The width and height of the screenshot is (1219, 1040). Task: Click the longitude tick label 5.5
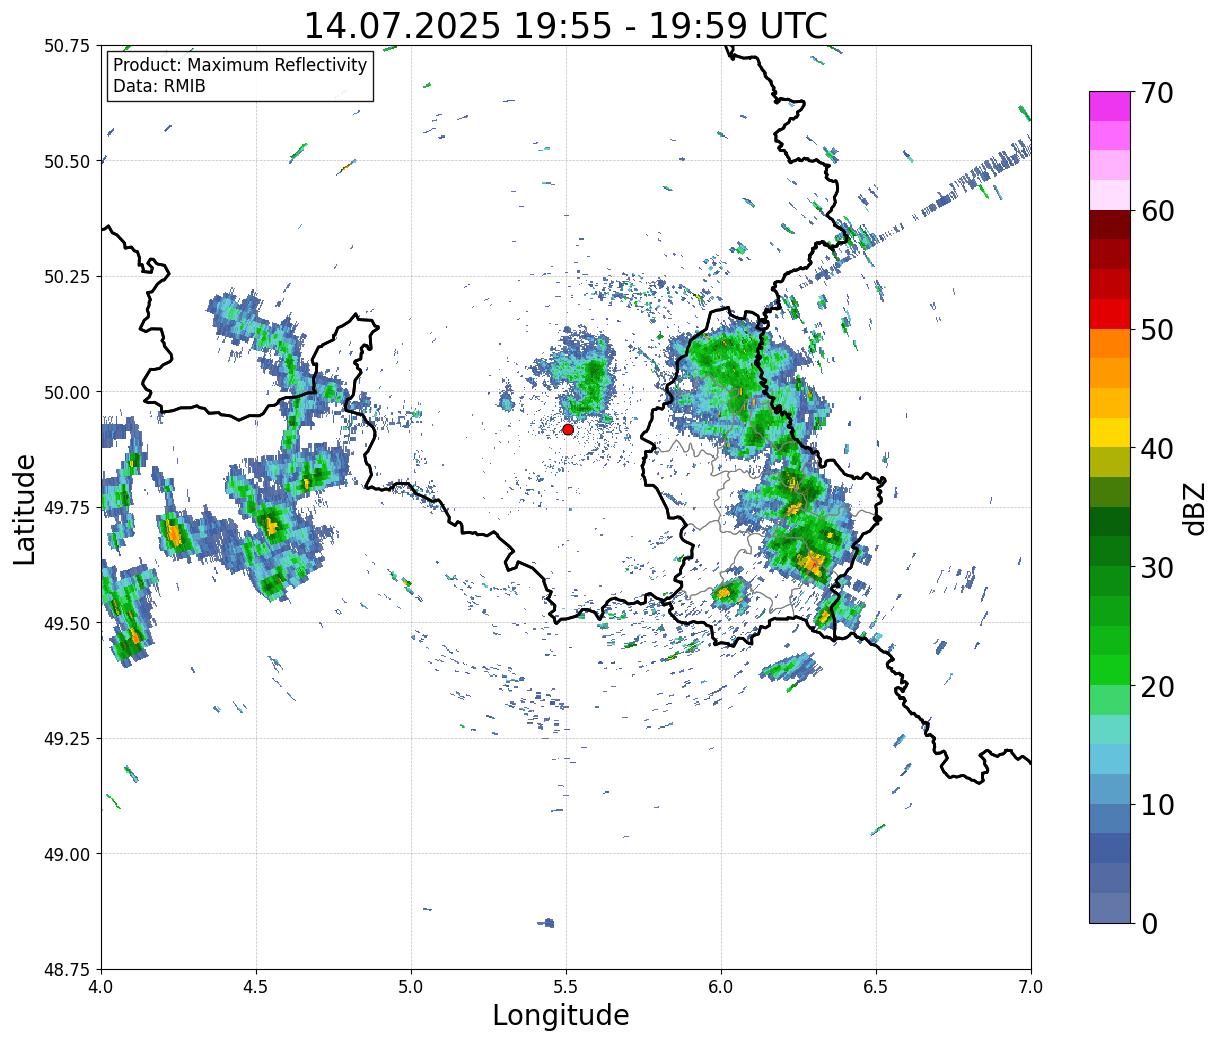(x=566, y=987)
